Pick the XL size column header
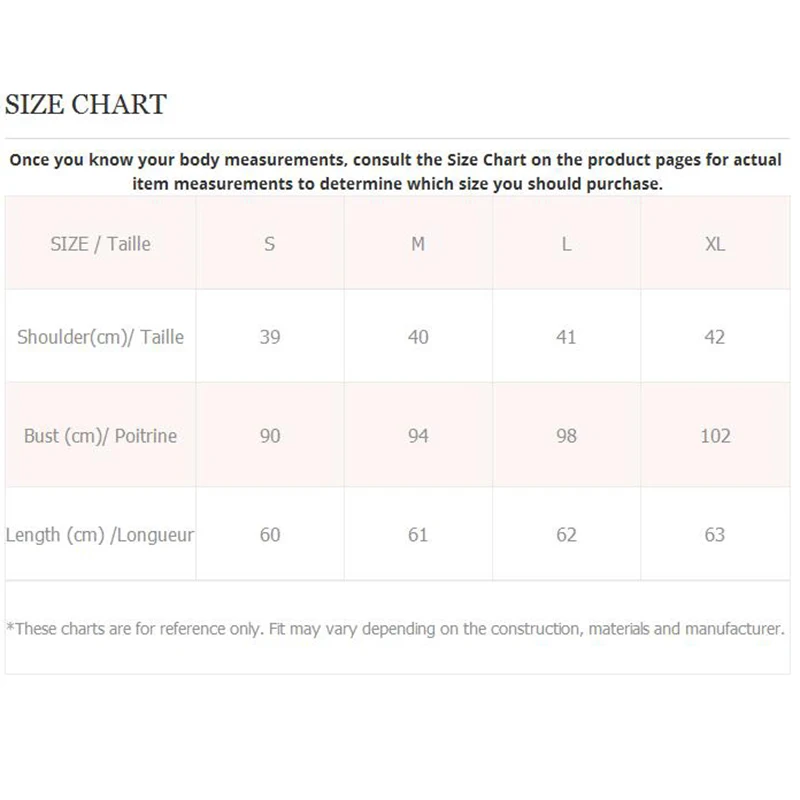The width and height of the screenshot is (800, 800). 714,244
